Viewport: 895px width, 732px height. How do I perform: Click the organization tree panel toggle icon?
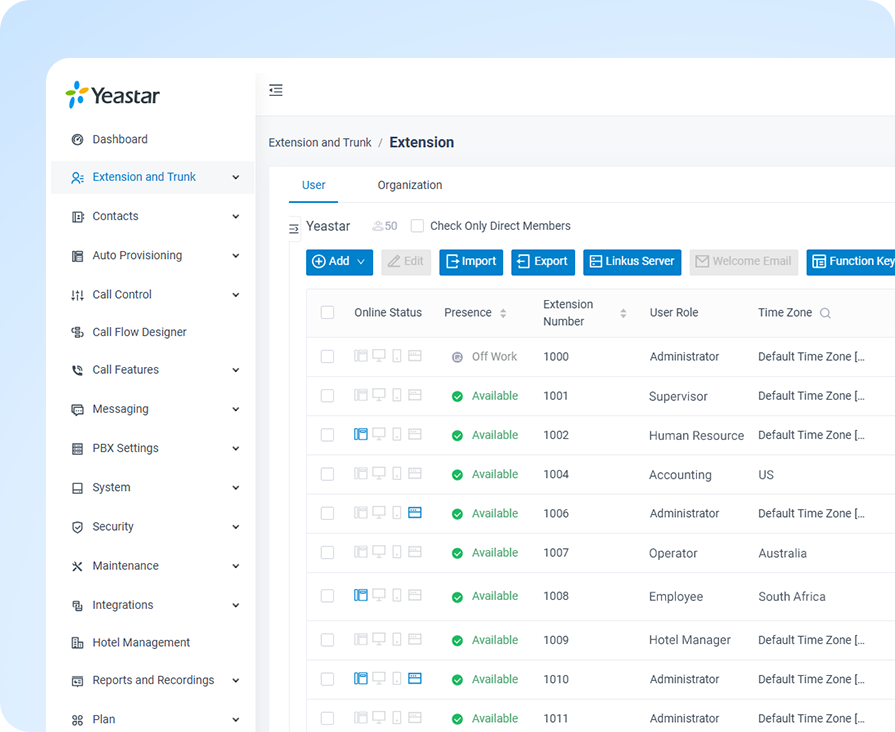click(294, 229)
